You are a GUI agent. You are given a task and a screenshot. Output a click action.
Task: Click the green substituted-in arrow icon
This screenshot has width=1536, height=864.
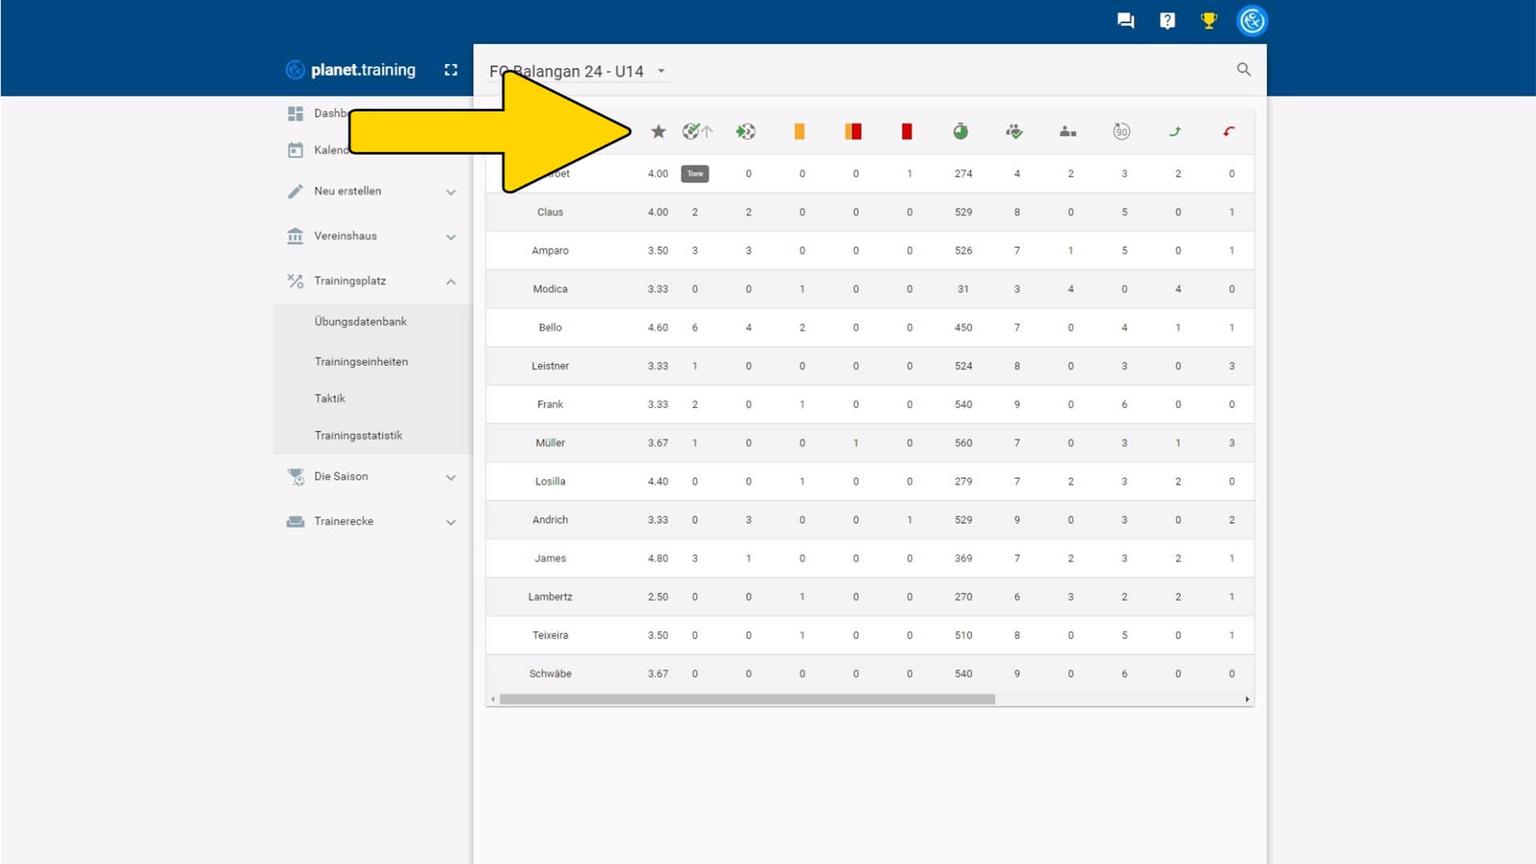[1175, 131]
